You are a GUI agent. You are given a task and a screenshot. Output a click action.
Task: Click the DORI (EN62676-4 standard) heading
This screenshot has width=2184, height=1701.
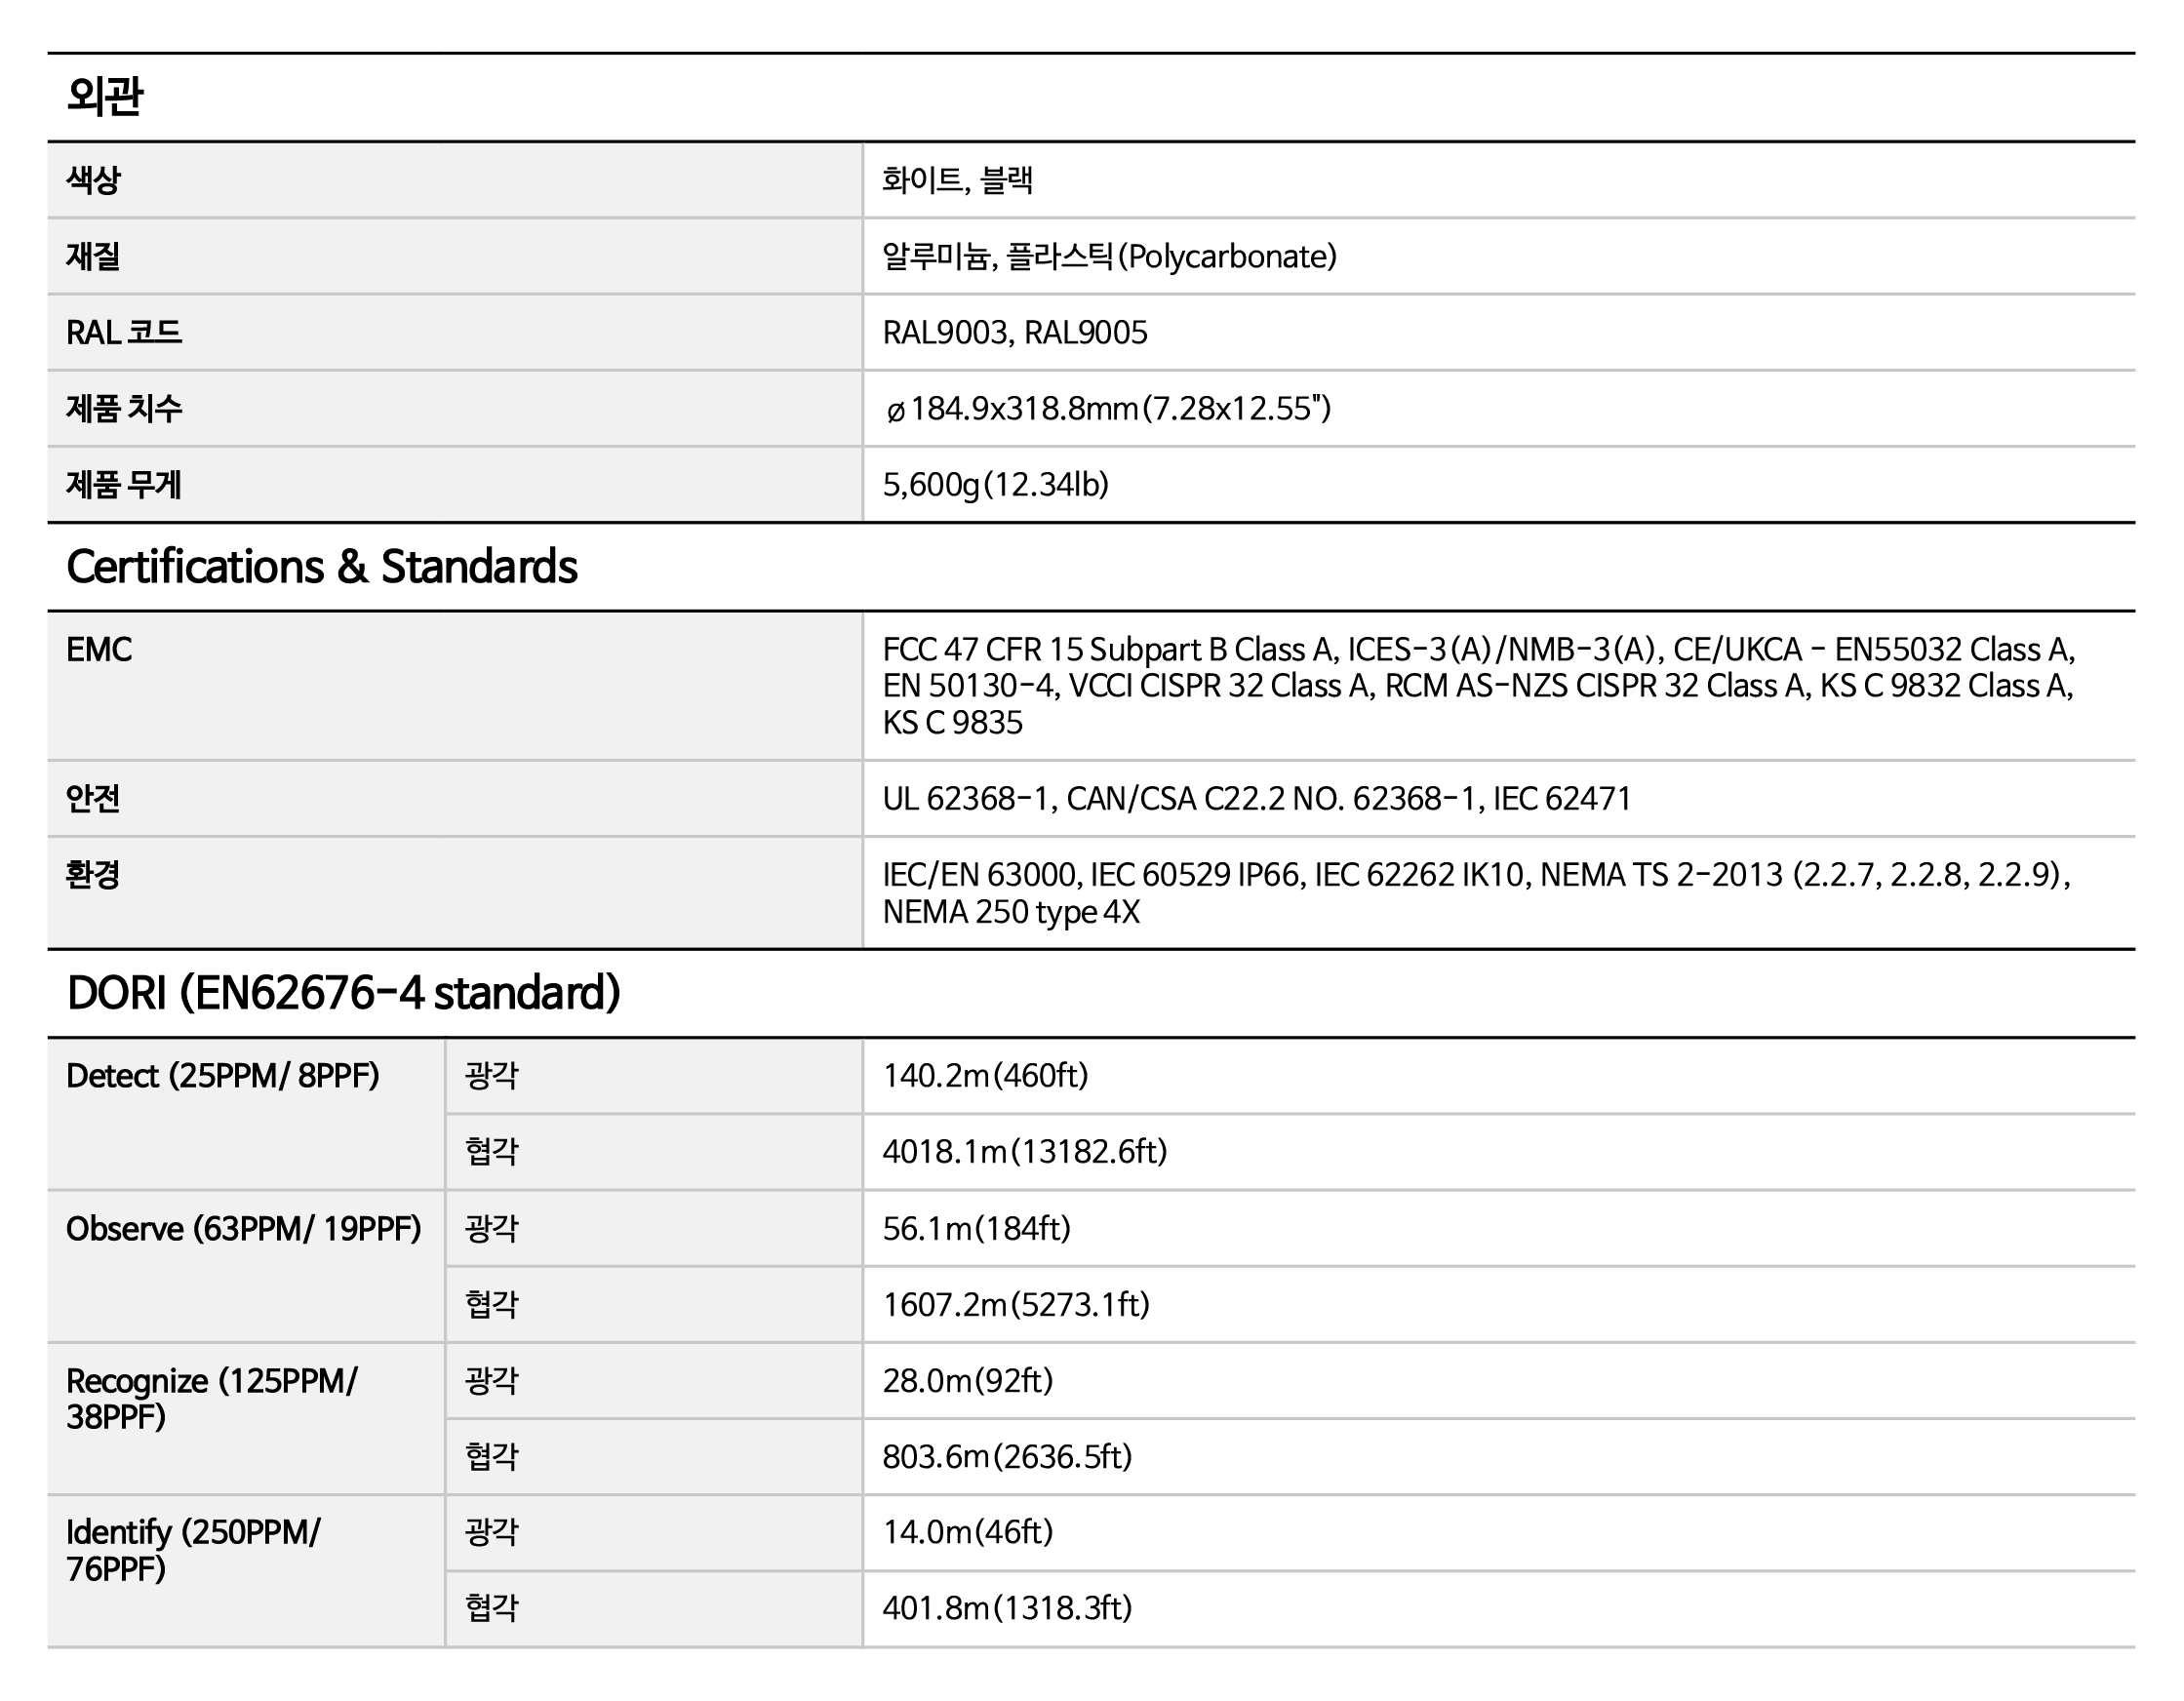(x=343, y=993)
